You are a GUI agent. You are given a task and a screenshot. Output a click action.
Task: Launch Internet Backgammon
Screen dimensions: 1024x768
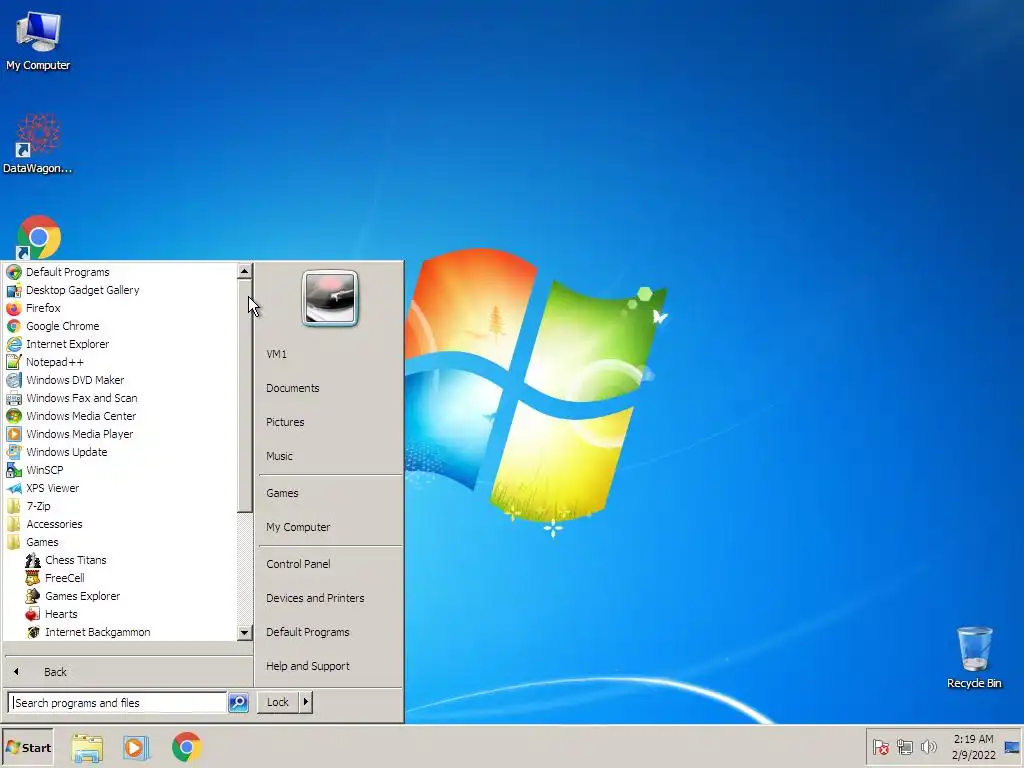click(97, 632)
